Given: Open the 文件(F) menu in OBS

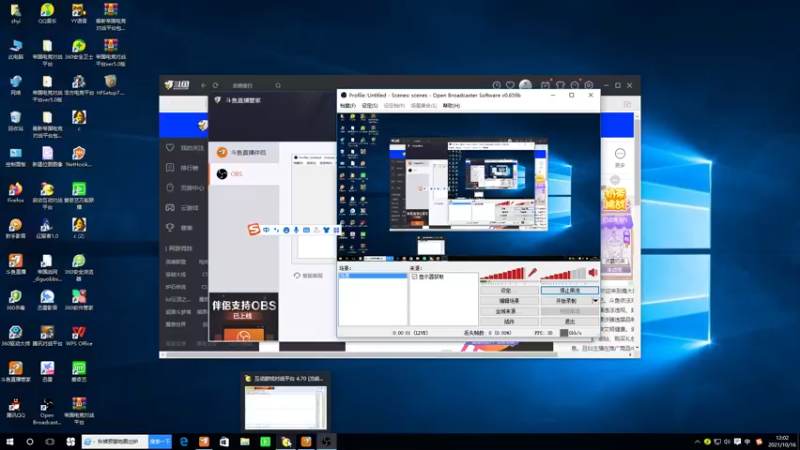Looking at the screenshot, I should click(x=347, y=106).
